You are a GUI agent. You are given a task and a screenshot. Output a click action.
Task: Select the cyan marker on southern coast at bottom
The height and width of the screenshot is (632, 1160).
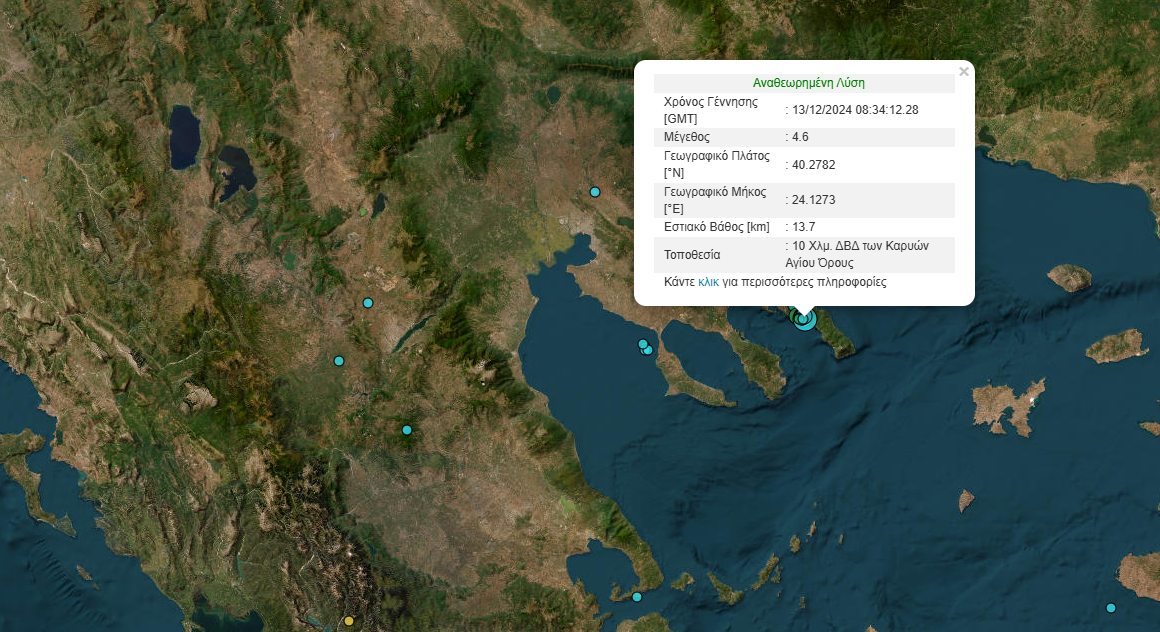tap(637, 597)
